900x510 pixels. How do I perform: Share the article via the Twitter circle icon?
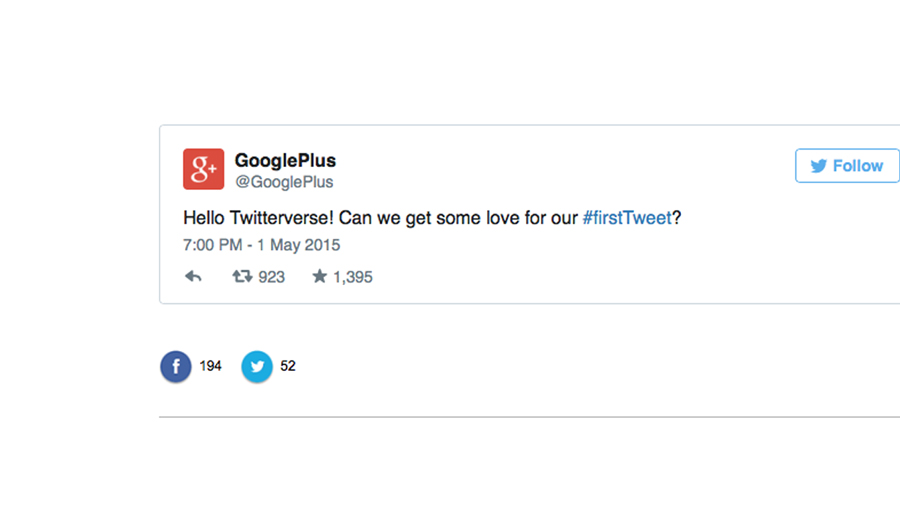(257, 366)
